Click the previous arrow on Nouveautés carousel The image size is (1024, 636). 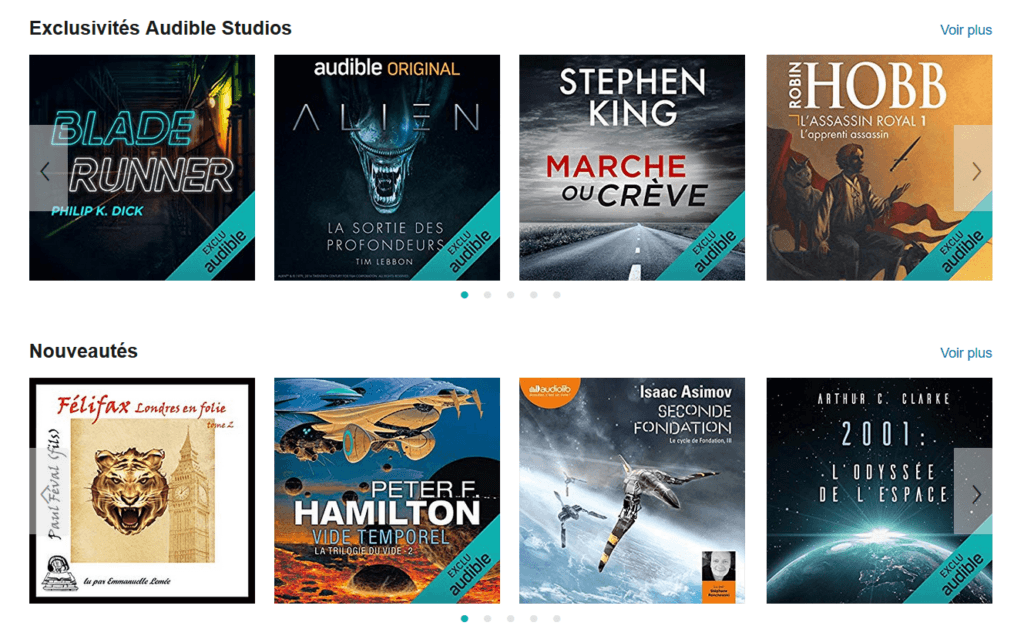point(48,492)
